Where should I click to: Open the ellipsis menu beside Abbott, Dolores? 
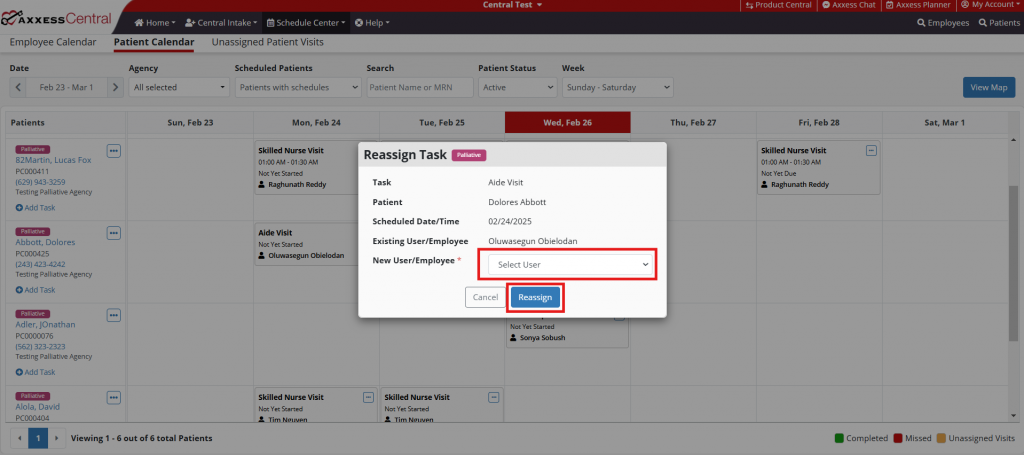tap(113, 233)
